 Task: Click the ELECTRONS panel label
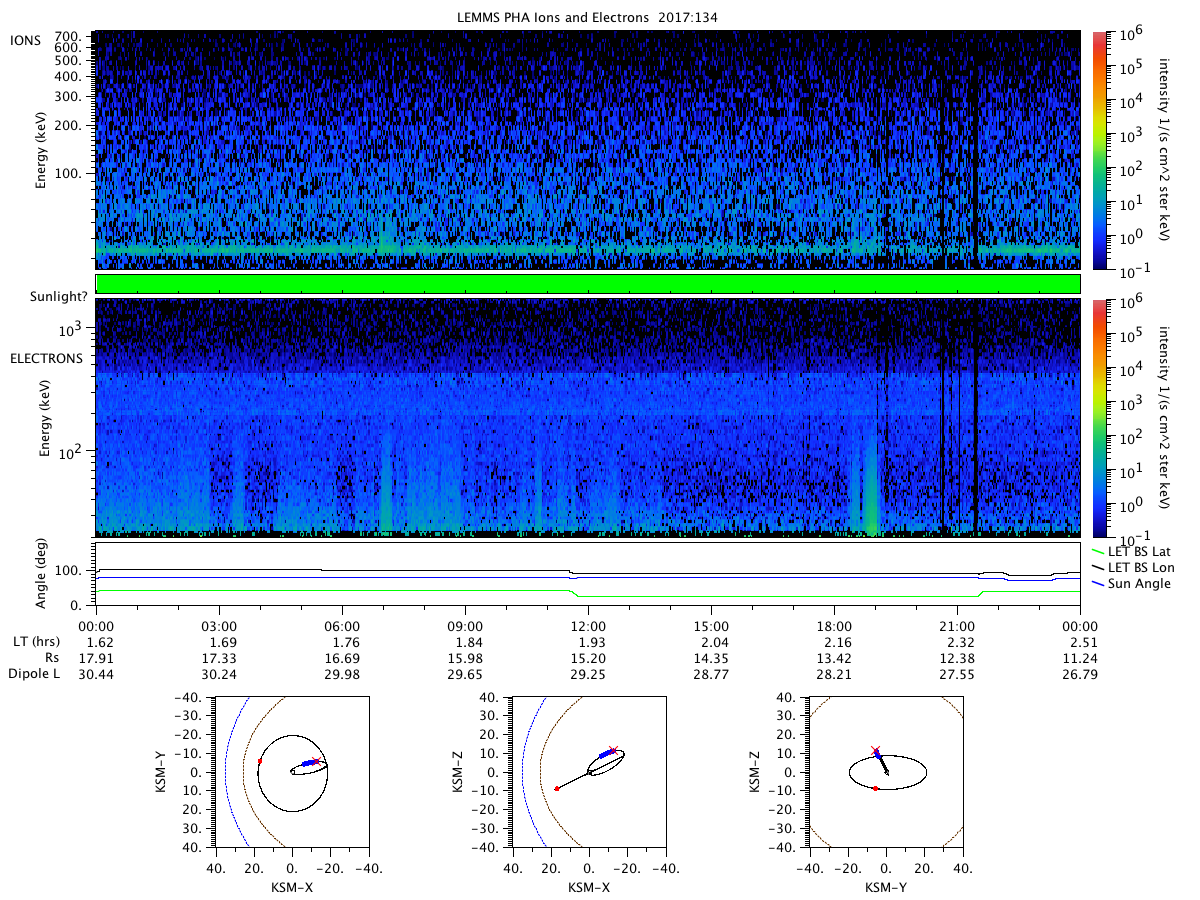[x=47, y=357]
